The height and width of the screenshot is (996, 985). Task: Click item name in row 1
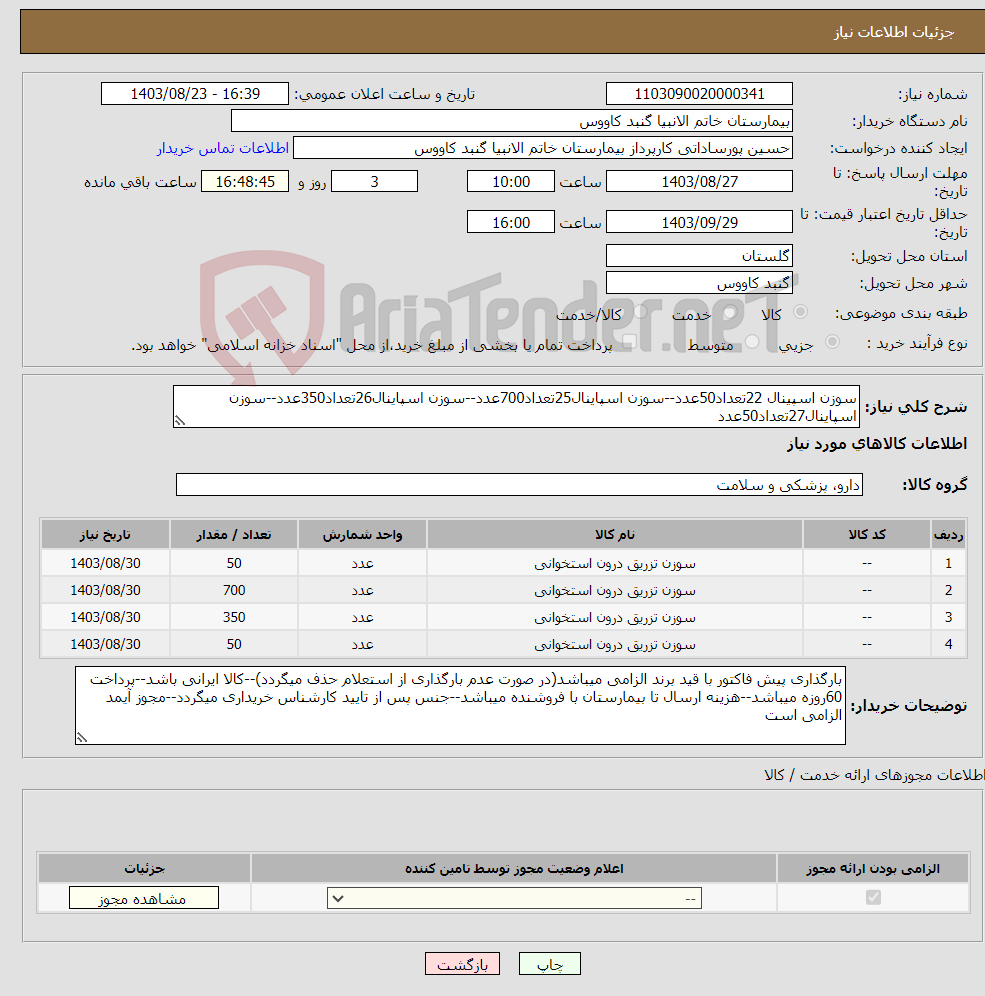pos(615,563)
